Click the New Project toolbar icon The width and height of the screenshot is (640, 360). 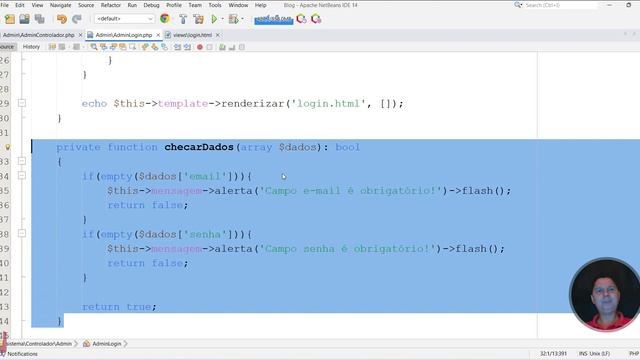(10, 19)
